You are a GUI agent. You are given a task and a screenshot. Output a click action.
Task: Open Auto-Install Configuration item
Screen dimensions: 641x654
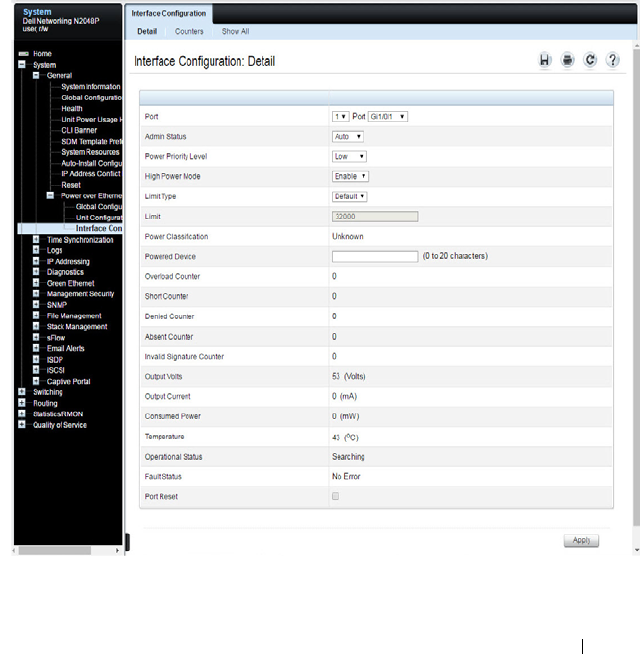point(92,163)
